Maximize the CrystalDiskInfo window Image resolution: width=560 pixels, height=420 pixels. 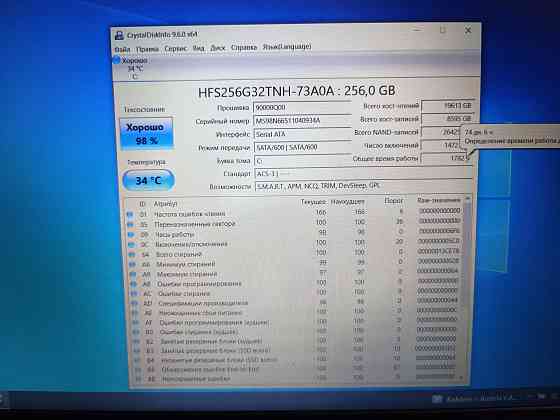442,31
